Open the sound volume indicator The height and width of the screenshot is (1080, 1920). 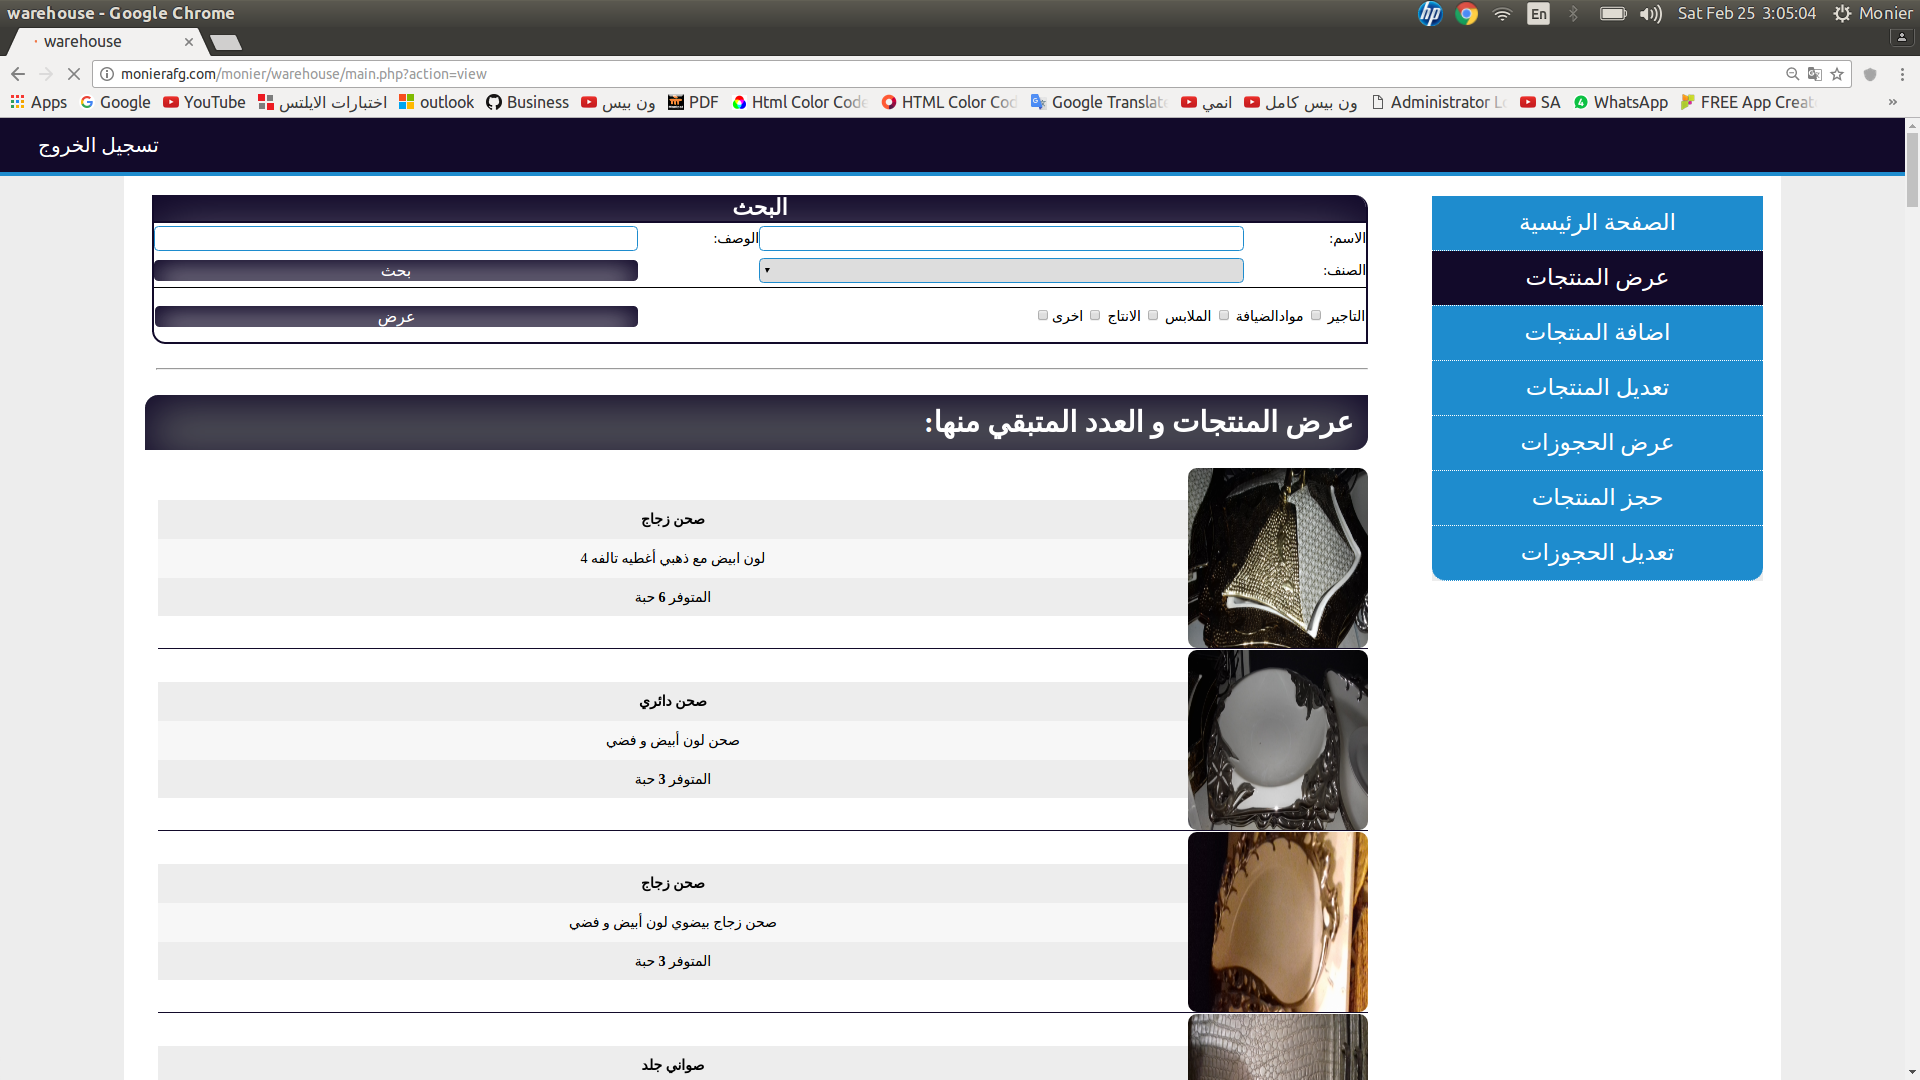[x=1651, y=13]
